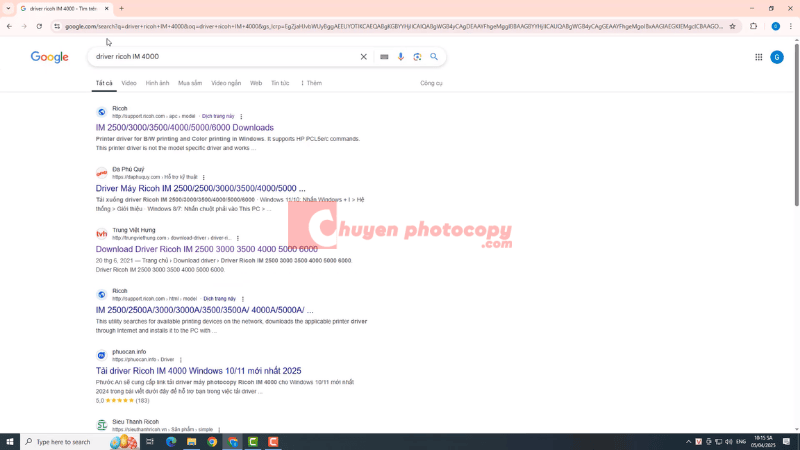Image resolution: width=800 pixels, height=450 pixels.
Task: Click the Google search input field
Action: coord(224,57)
